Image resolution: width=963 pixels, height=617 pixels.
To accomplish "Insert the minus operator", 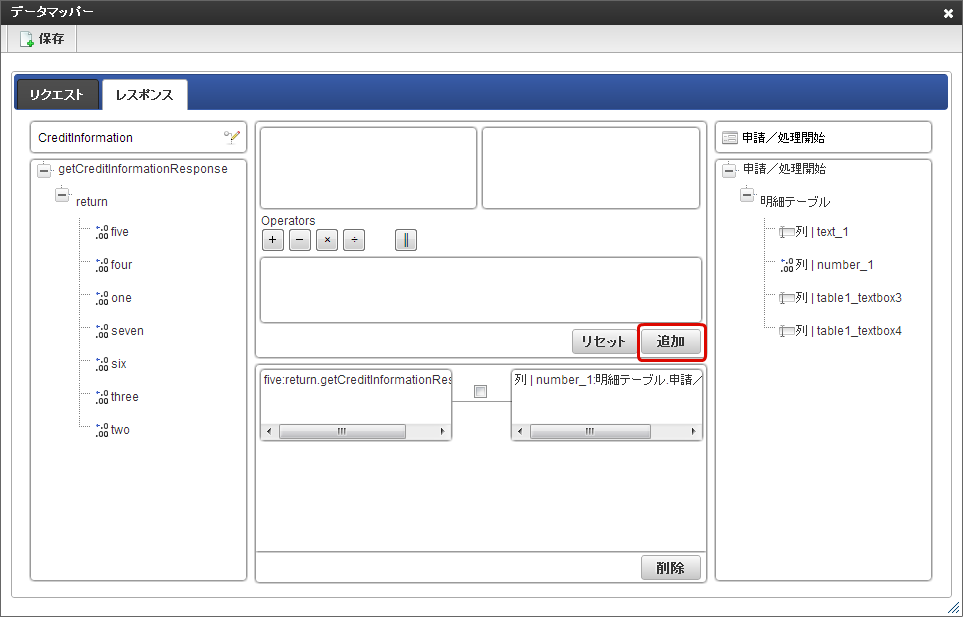I will point(300,240).
